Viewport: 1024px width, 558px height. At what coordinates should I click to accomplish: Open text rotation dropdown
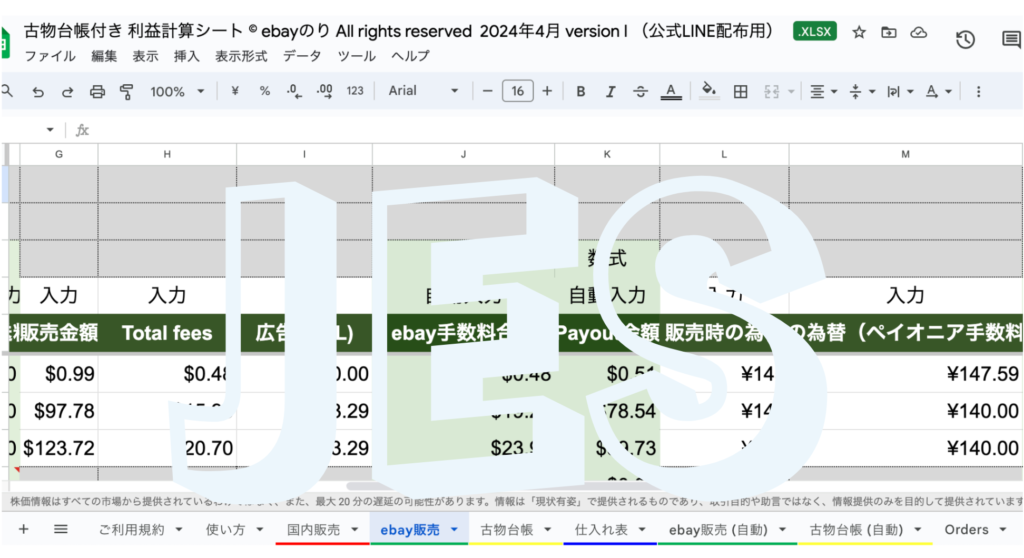click(x=938, y=91)
